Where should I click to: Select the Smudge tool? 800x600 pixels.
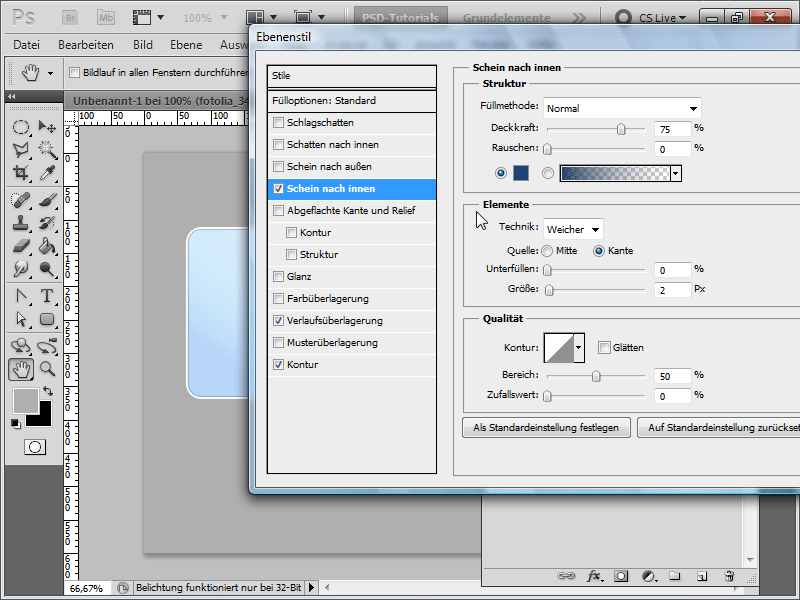click(x=20, y=269)
